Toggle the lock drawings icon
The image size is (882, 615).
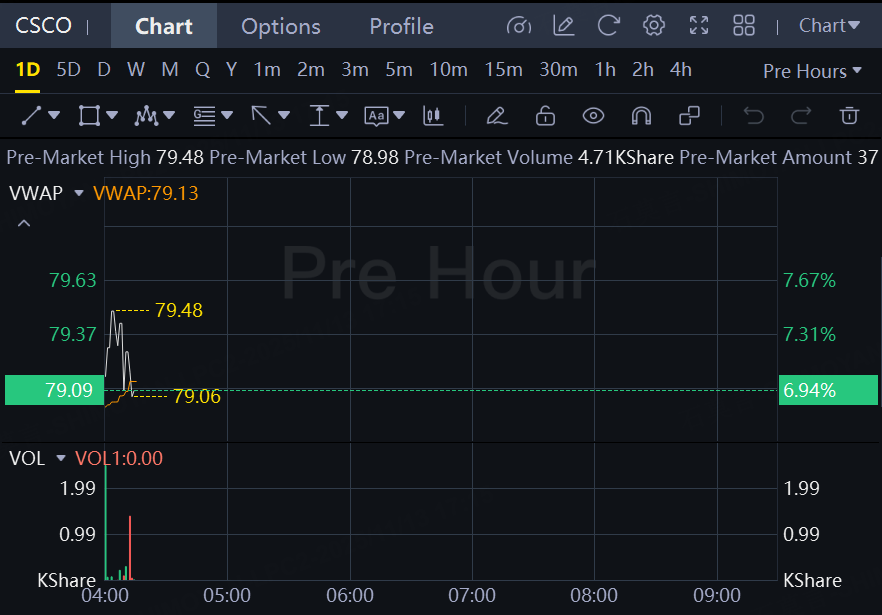[x=545, y=116]
